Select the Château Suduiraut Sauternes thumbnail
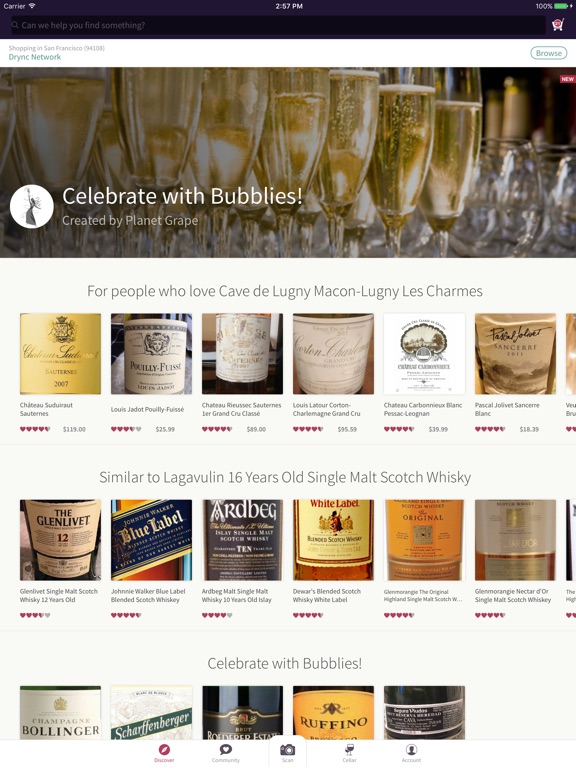The height and width of the screenshot is (768, 576). click(x=60, y=354)
